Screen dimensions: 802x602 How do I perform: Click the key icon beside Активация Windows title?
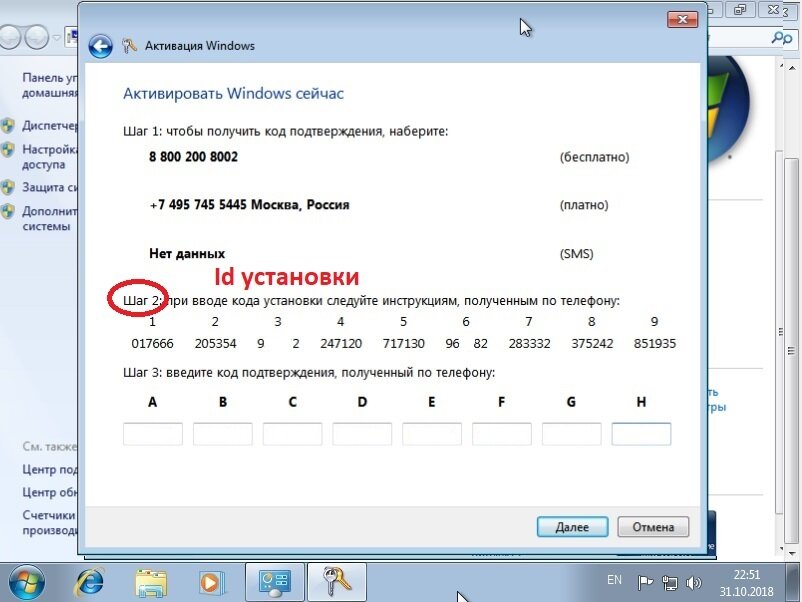tap(129, 46)
